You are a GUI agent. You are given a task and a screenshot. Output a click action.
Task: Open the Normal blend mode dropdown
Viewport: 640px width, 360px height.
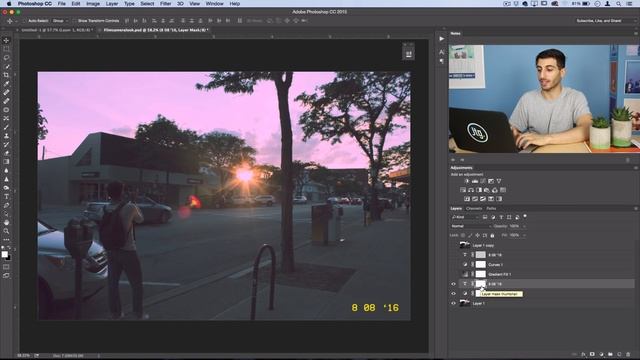471,226
